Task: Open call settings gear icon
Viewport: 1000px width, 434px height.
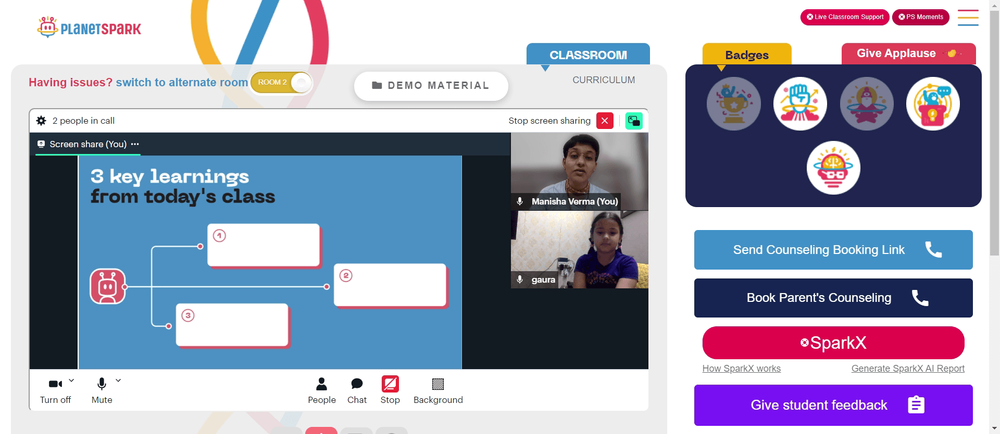Action: click(x=41, y=120)
